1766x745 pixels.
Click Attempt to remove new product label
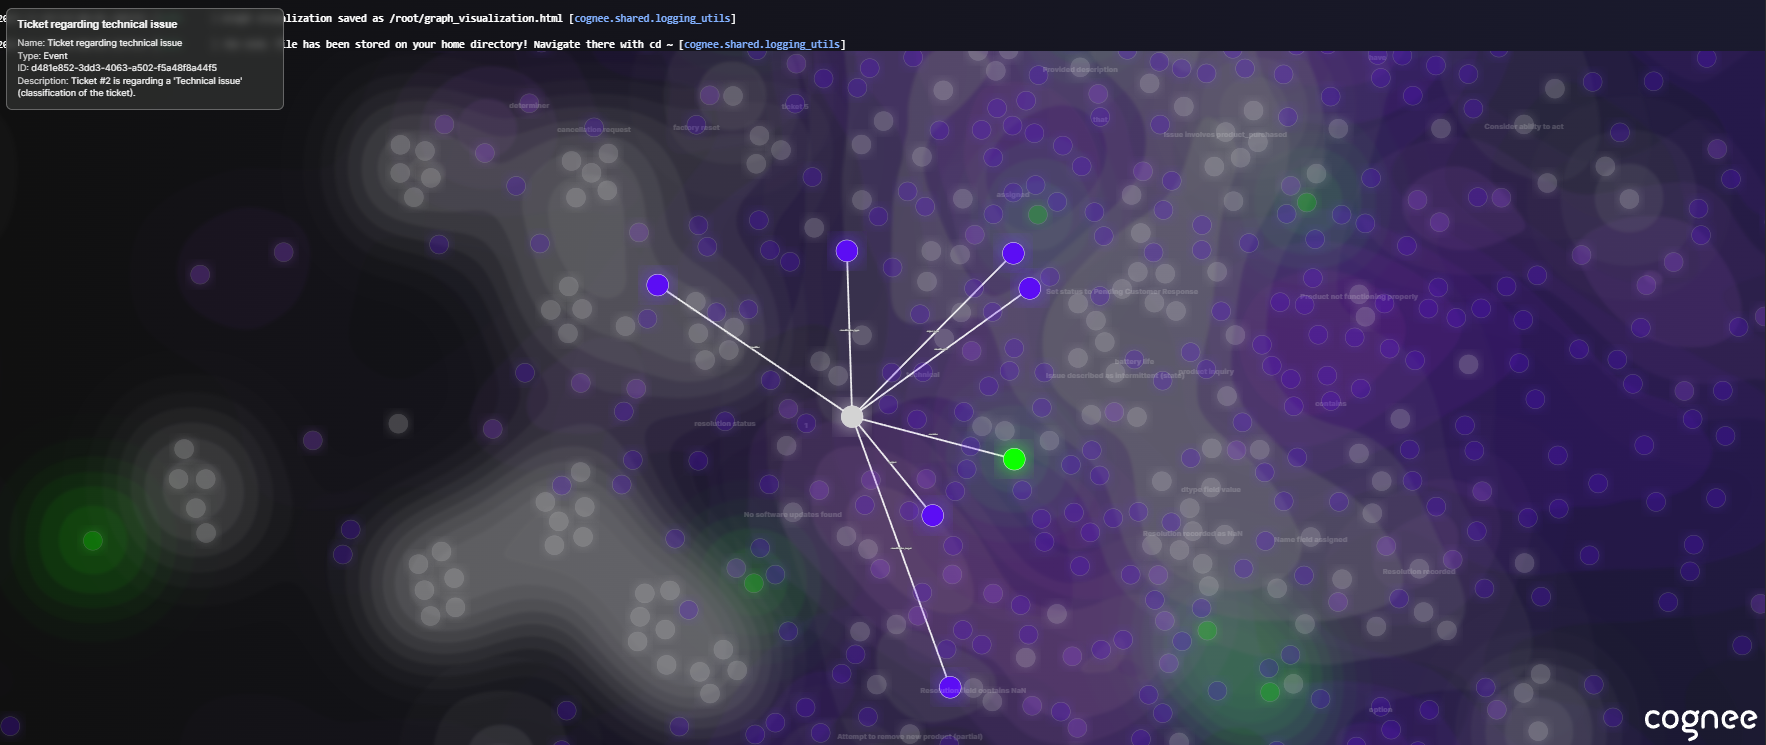pyautogui.click(x=910, y=736)
